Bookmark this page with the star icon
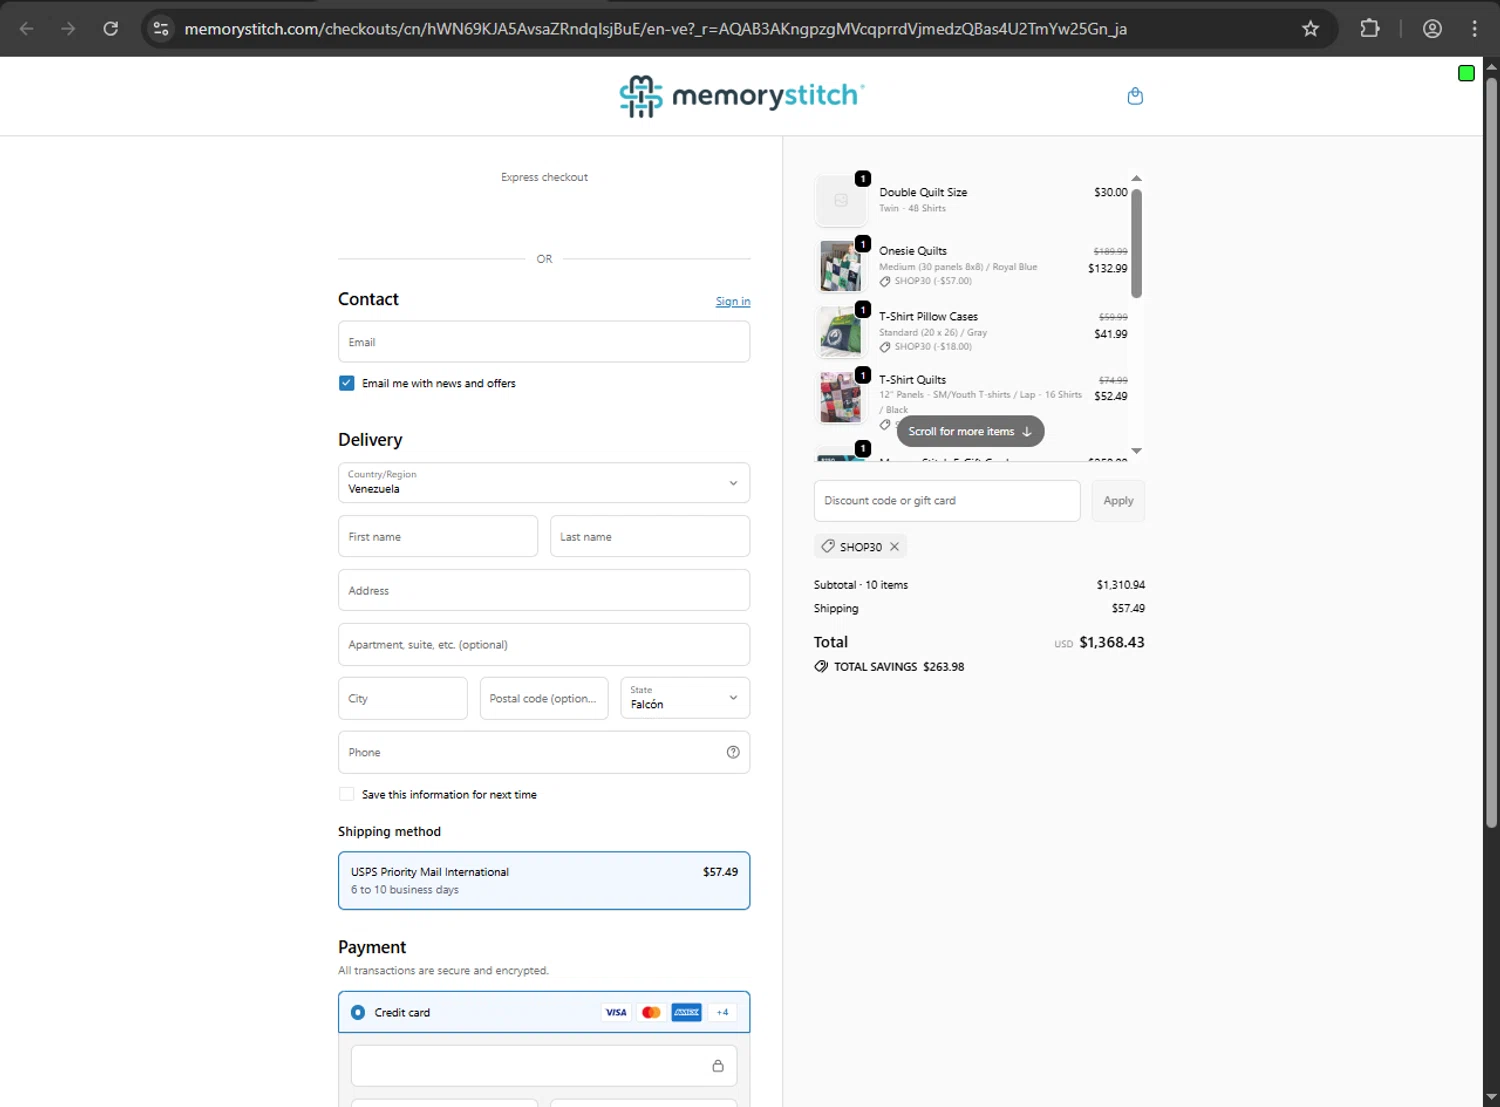 pos(1310,28)
